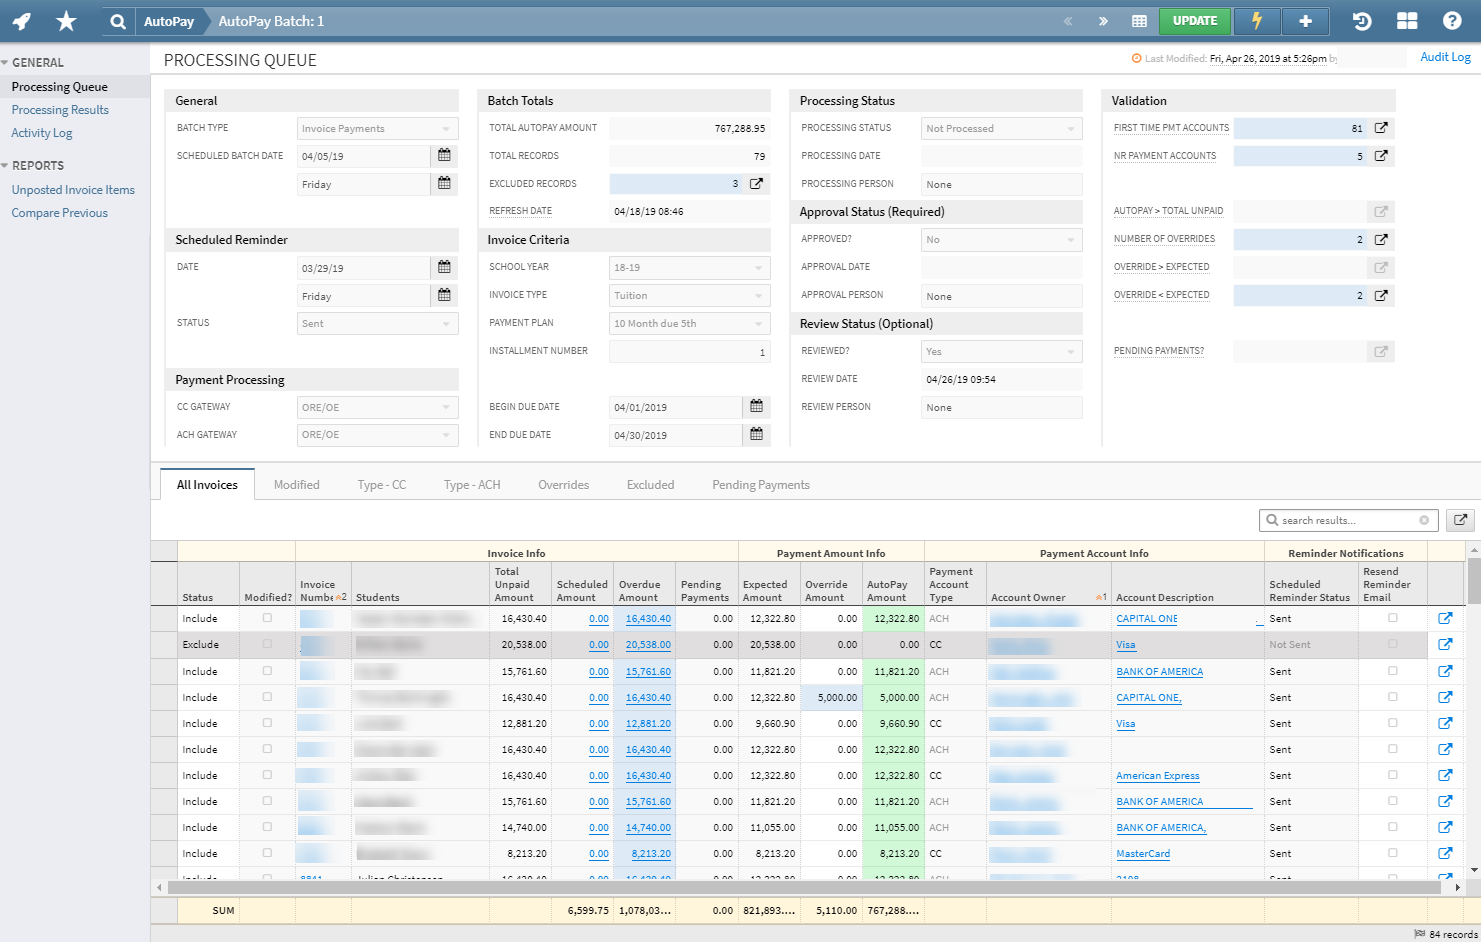Open the Processing Status dropdown
This screenshot has height=942, width=1481.
(1000, 128)
